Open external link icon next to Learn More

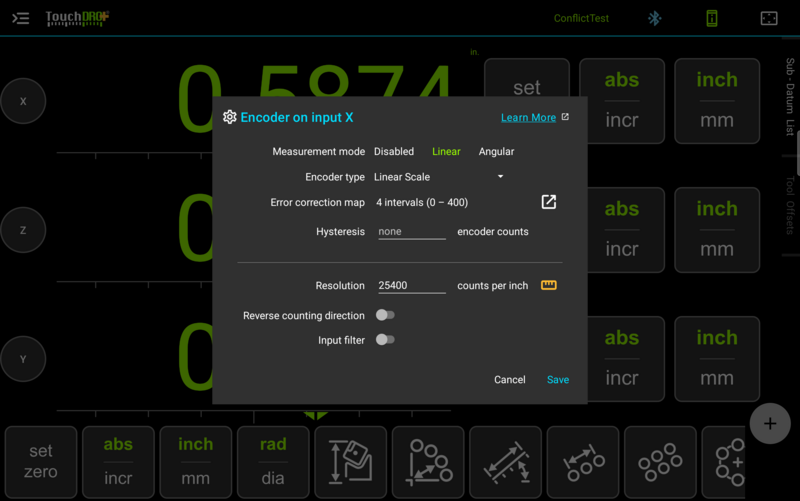[565, 117]
